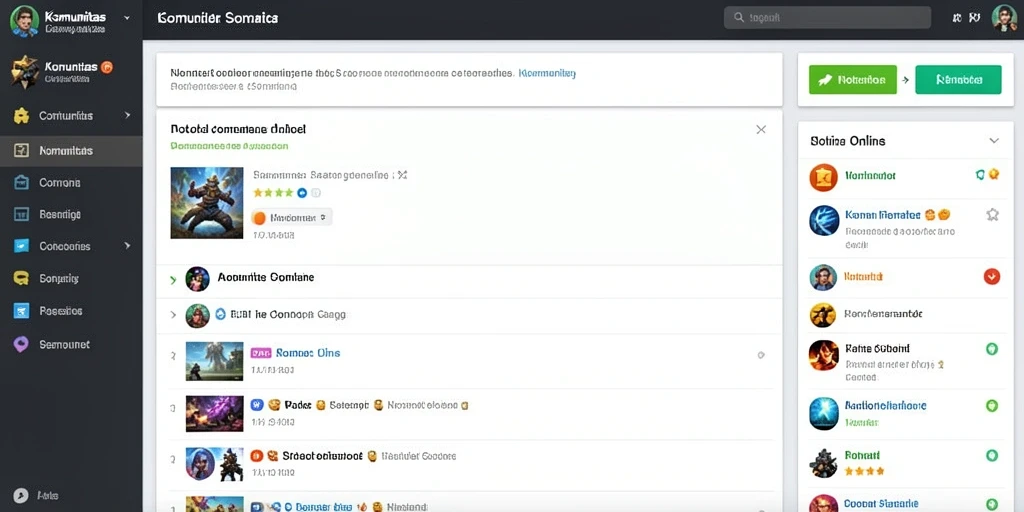The image size is (1024, 512).
Task: Open the Somoec Oins link title
Action: pyautogui.click(x=308, y=353)
